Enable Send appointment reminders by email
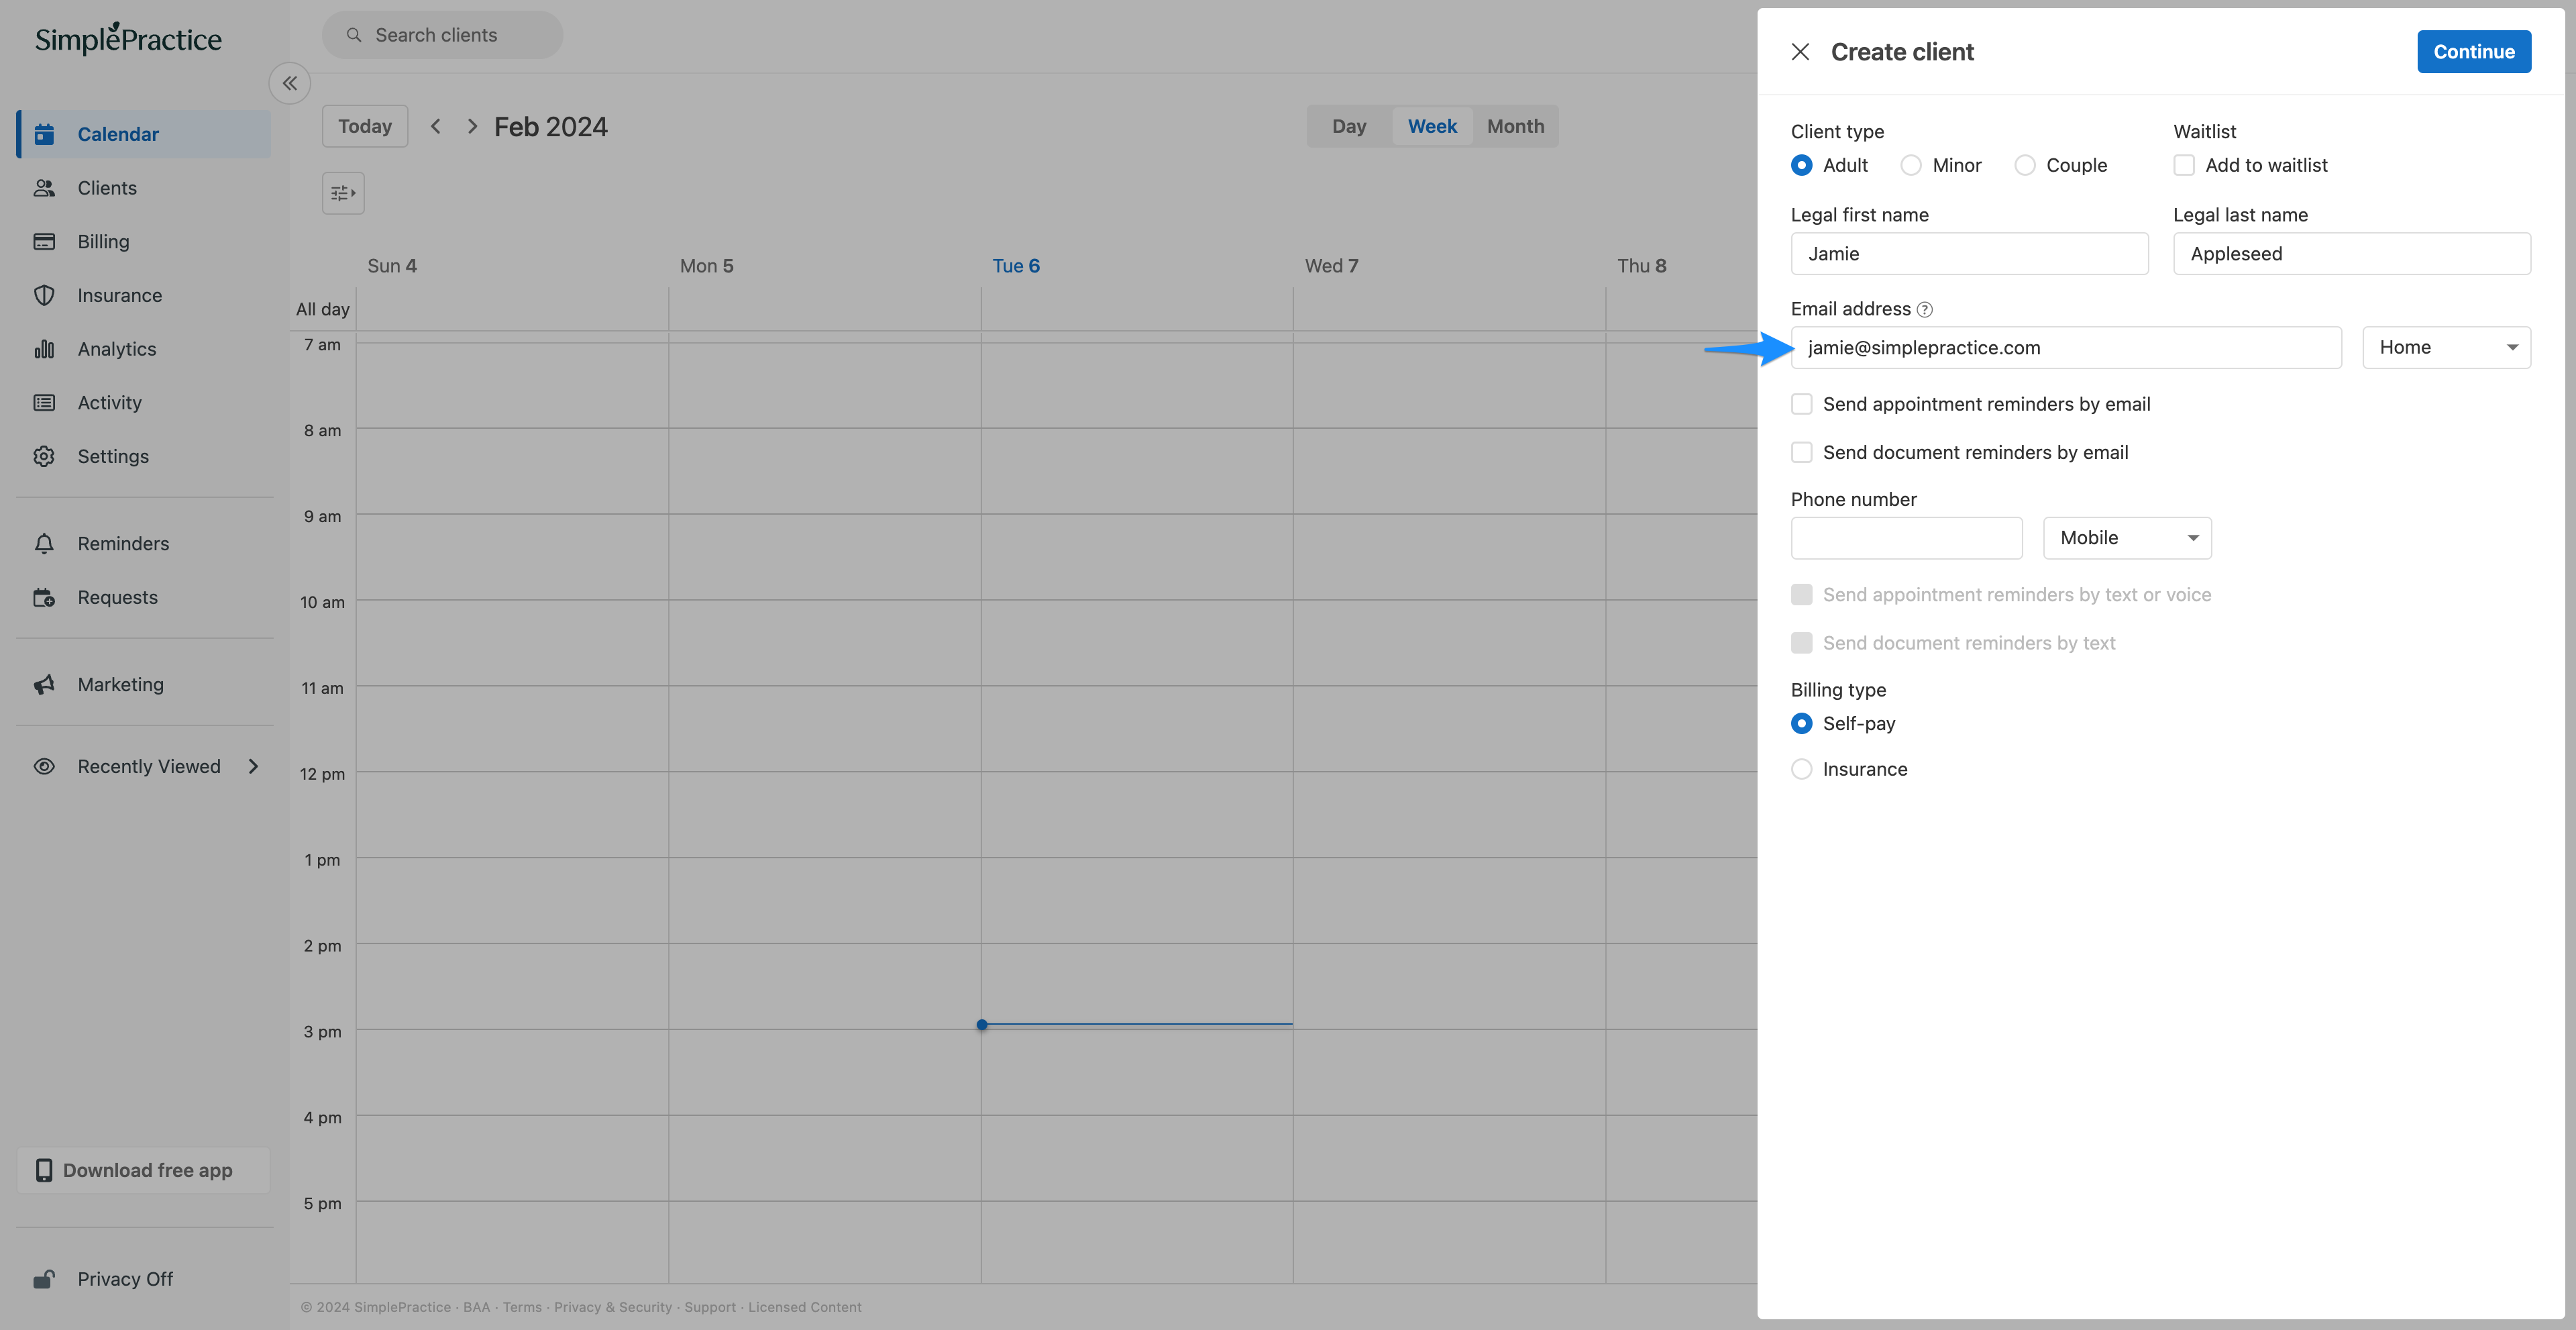Image resolution: width=2576 pixels, height=1330 pixels. [1802, 403]
